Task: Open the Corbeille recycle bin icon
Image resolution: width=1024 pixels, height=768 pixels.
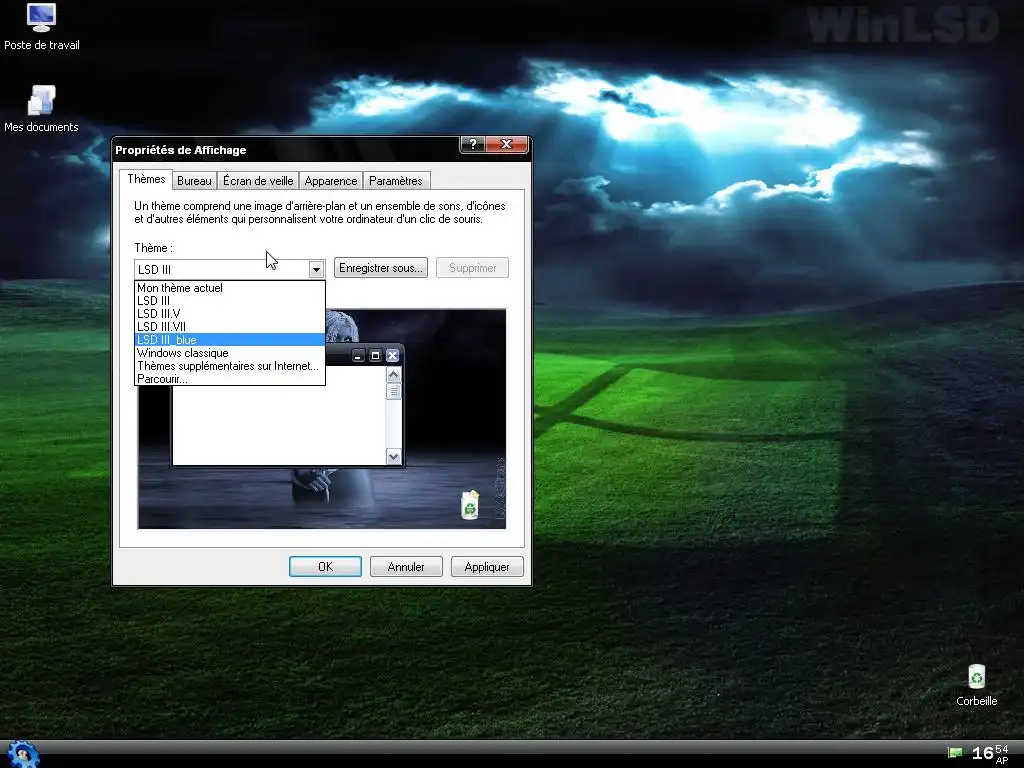Action: tap(976, 685)
